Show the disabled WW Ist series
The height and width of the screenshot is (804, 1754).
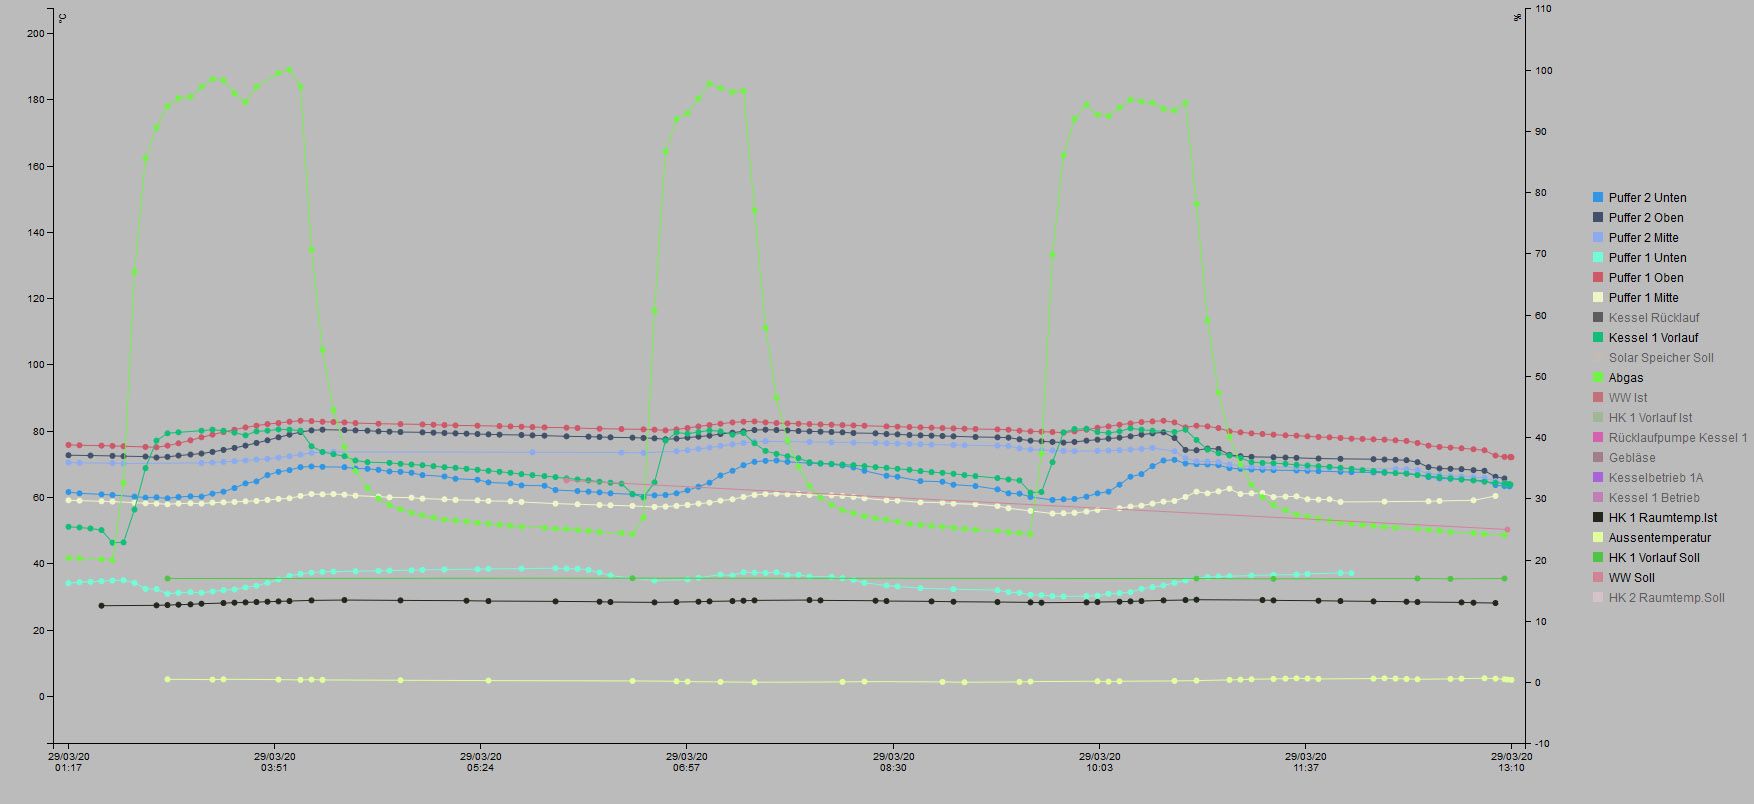[1627, 398]
